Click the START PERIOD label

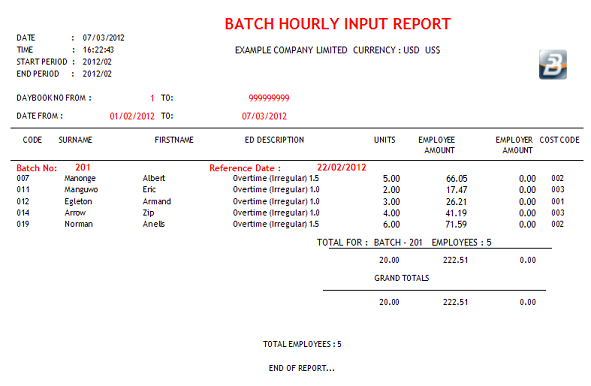pos(42,62)
